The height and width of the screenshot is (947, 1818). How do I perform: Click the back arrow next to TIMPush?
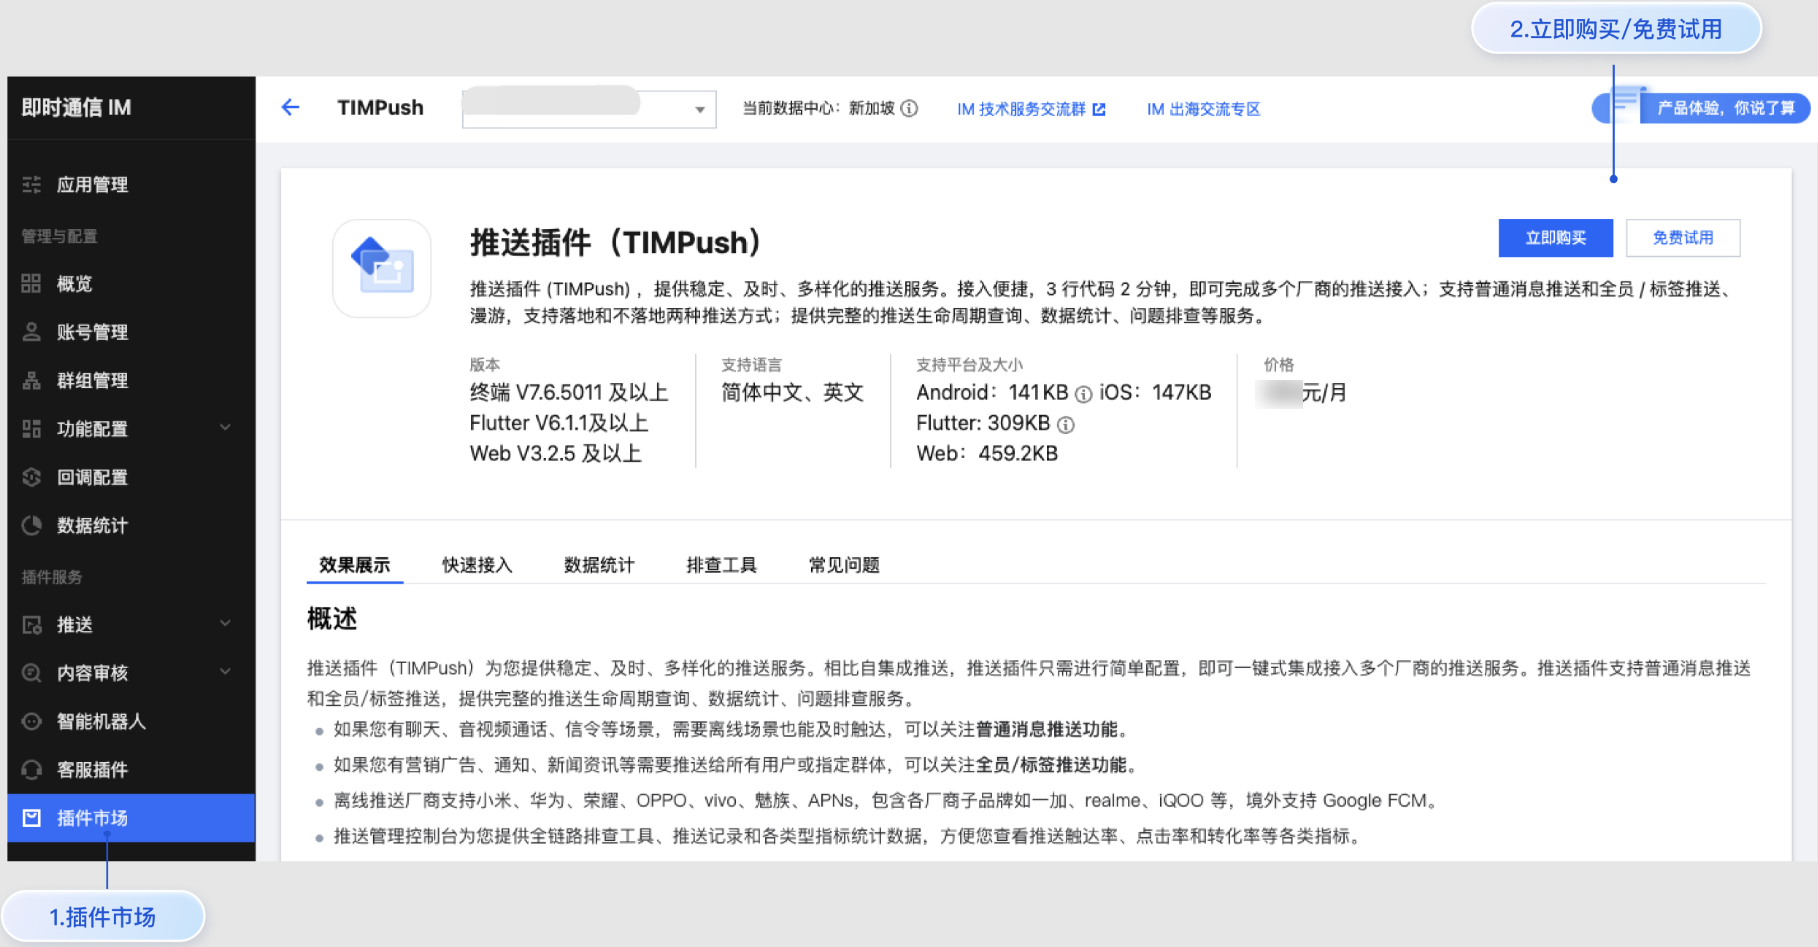[x=290, y=107]
